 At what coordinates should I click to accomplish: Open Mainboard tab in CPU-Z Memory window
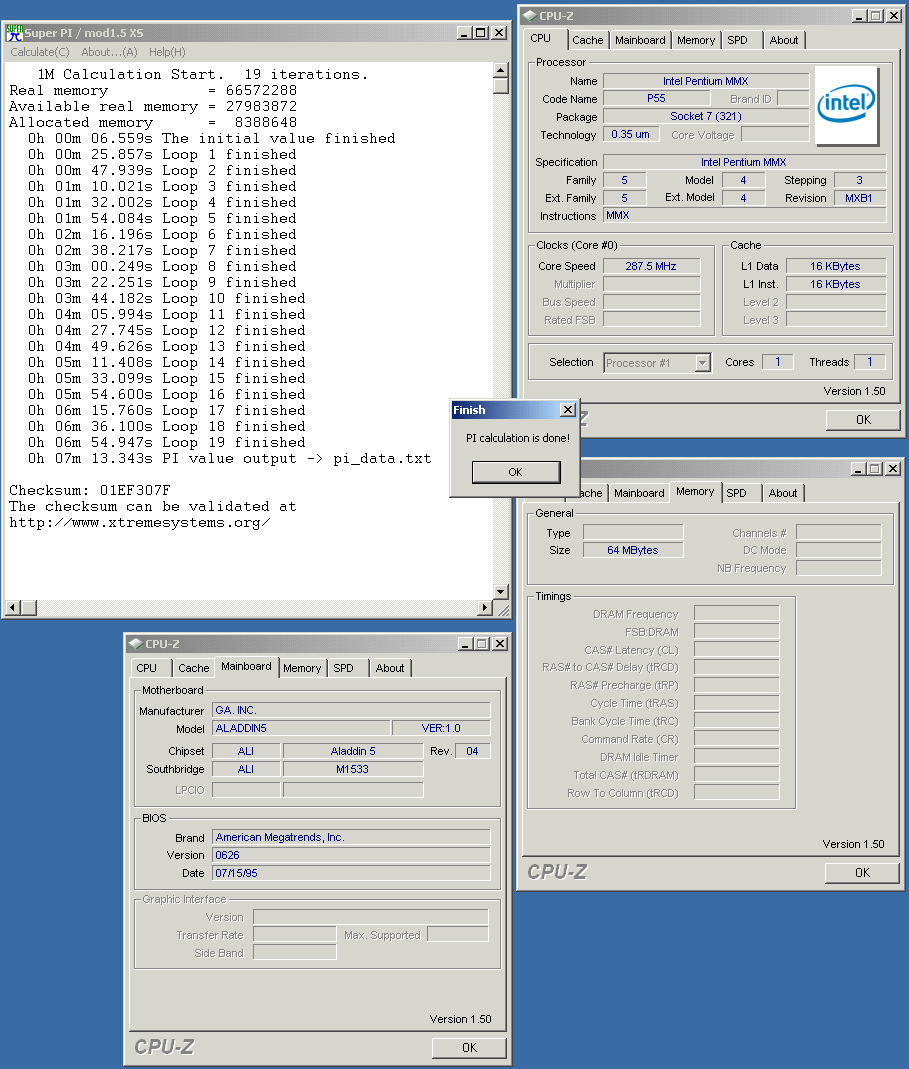point(639,493)
